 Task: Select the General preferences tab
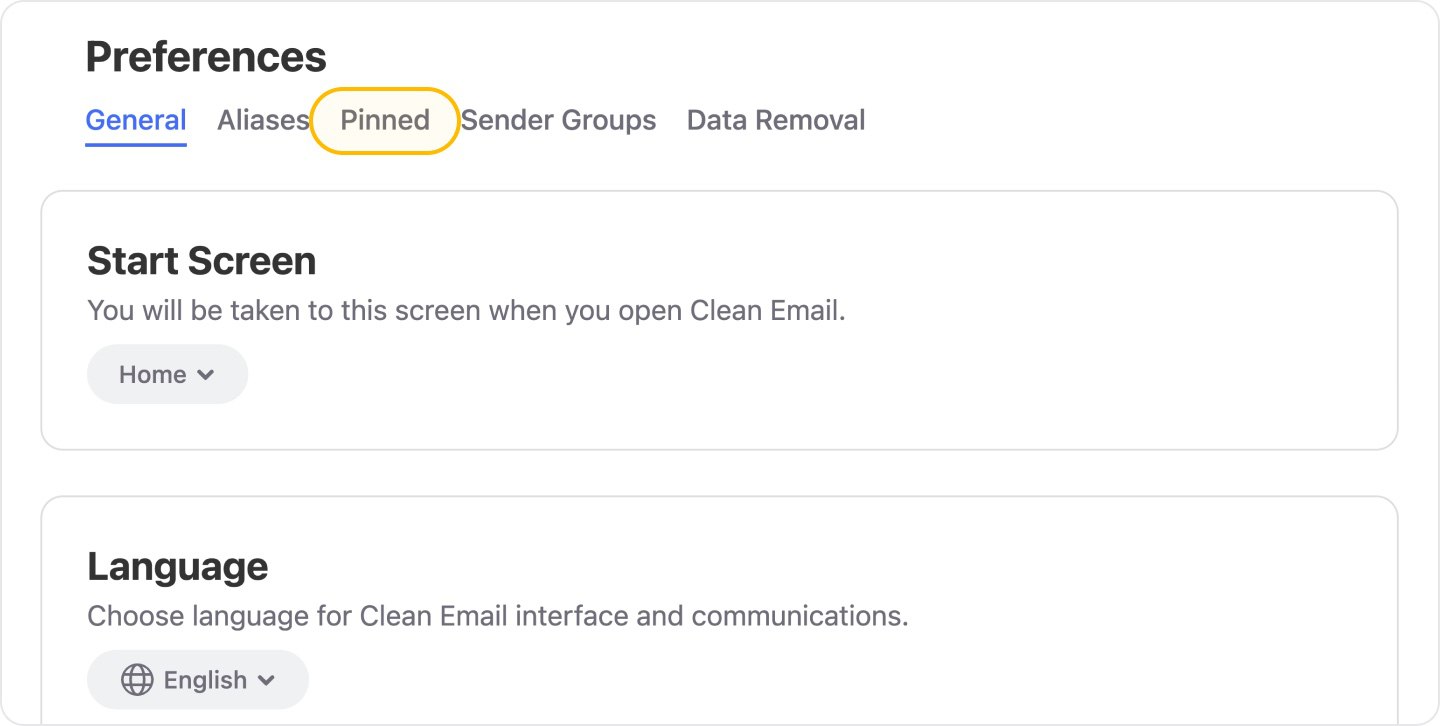[135, 120]
